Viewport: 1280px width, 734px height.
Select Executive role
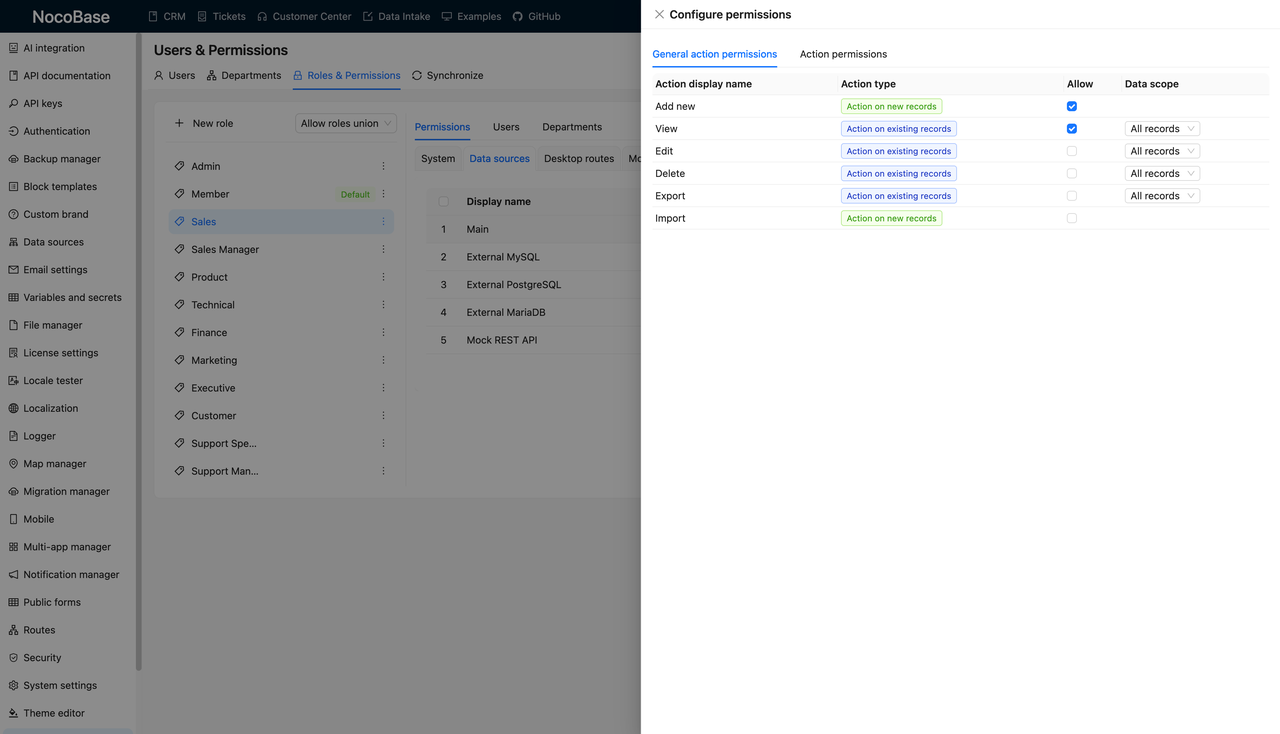tap(281, 388)
